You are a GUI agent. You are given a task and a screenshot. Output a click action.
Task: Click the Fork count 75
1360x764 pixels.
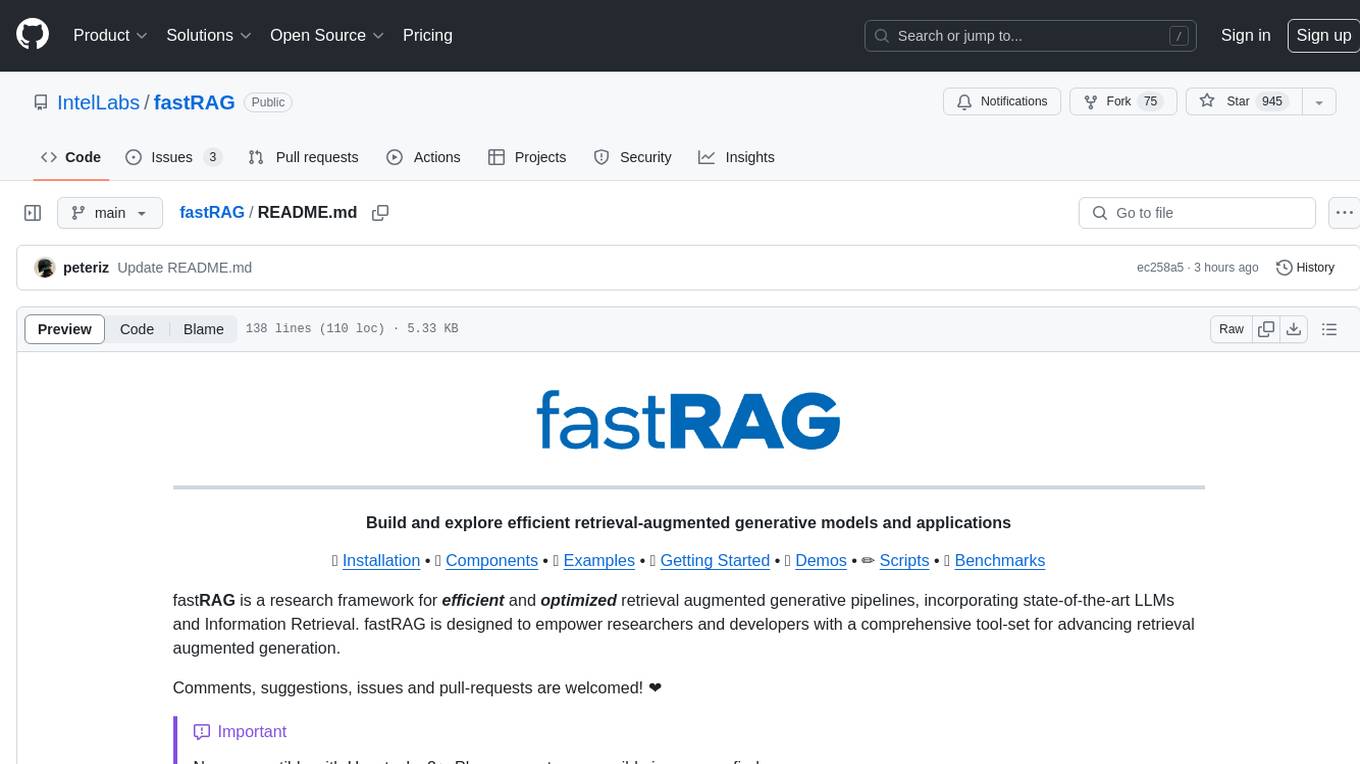(1150, 102)
